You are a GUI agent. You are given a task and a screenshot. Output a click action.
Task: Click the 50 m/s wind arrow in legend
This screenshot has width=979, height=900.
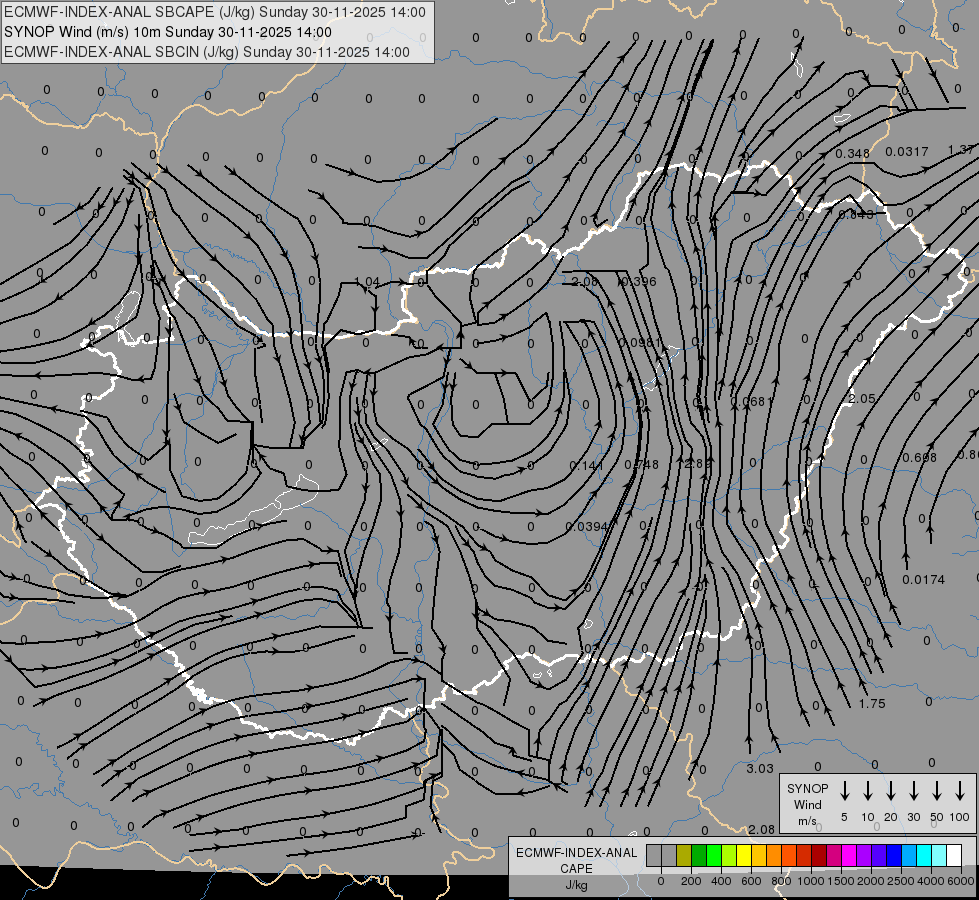pos(937,791)
